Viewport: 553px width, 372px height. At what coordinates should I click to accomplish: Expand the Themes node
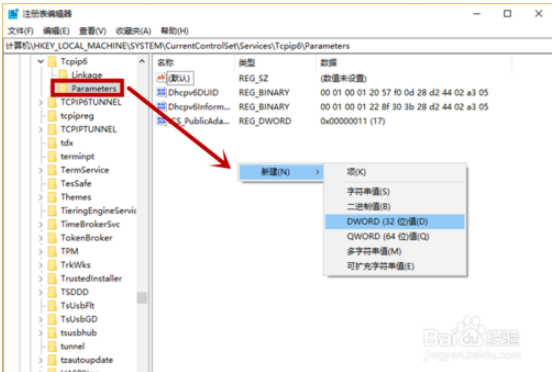coord(41,197)
